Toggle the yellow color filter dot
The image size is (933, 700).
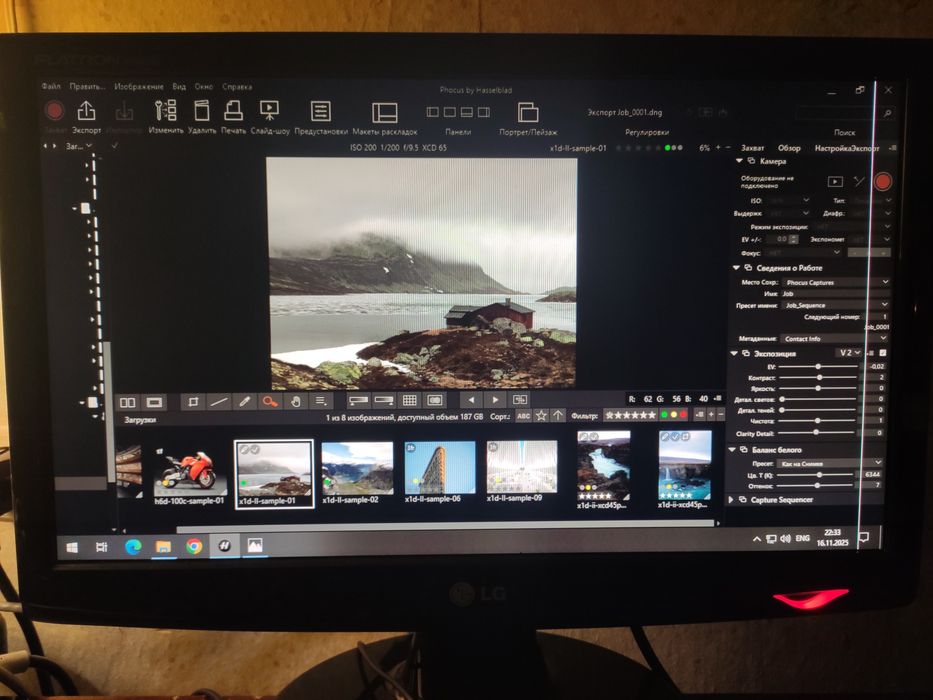(674, 415)
